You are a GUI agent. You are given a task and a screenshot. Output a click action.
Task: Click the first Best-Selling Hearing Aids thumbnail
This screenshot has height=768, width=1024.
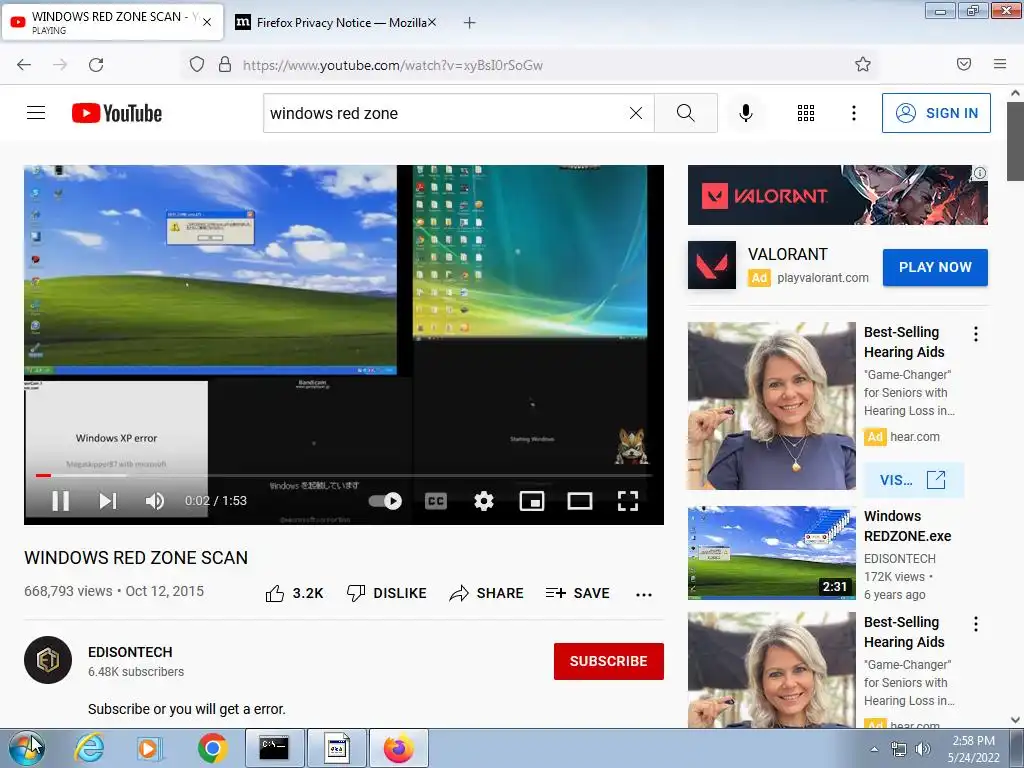click(x=772, y=406)
